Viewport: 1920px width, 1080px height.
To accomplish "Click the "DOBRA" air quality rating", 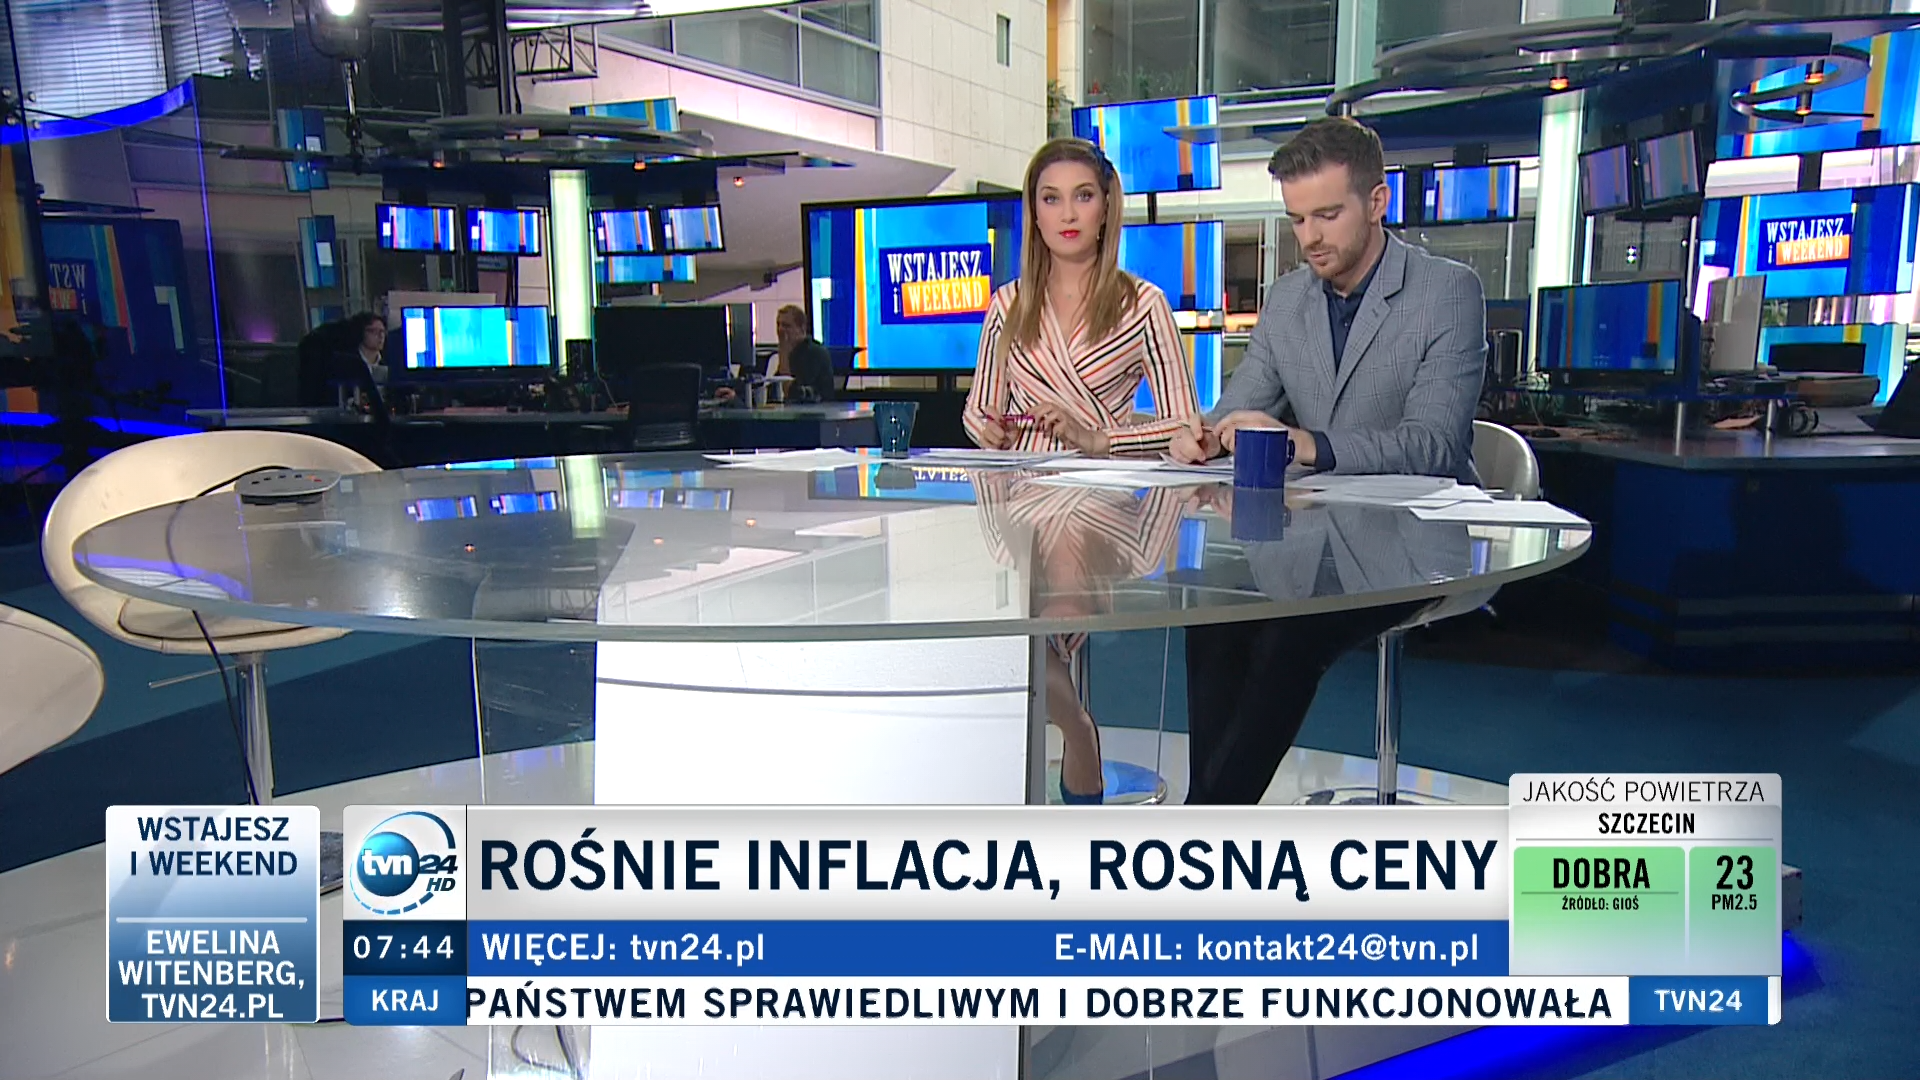I will pos(1600,873).
